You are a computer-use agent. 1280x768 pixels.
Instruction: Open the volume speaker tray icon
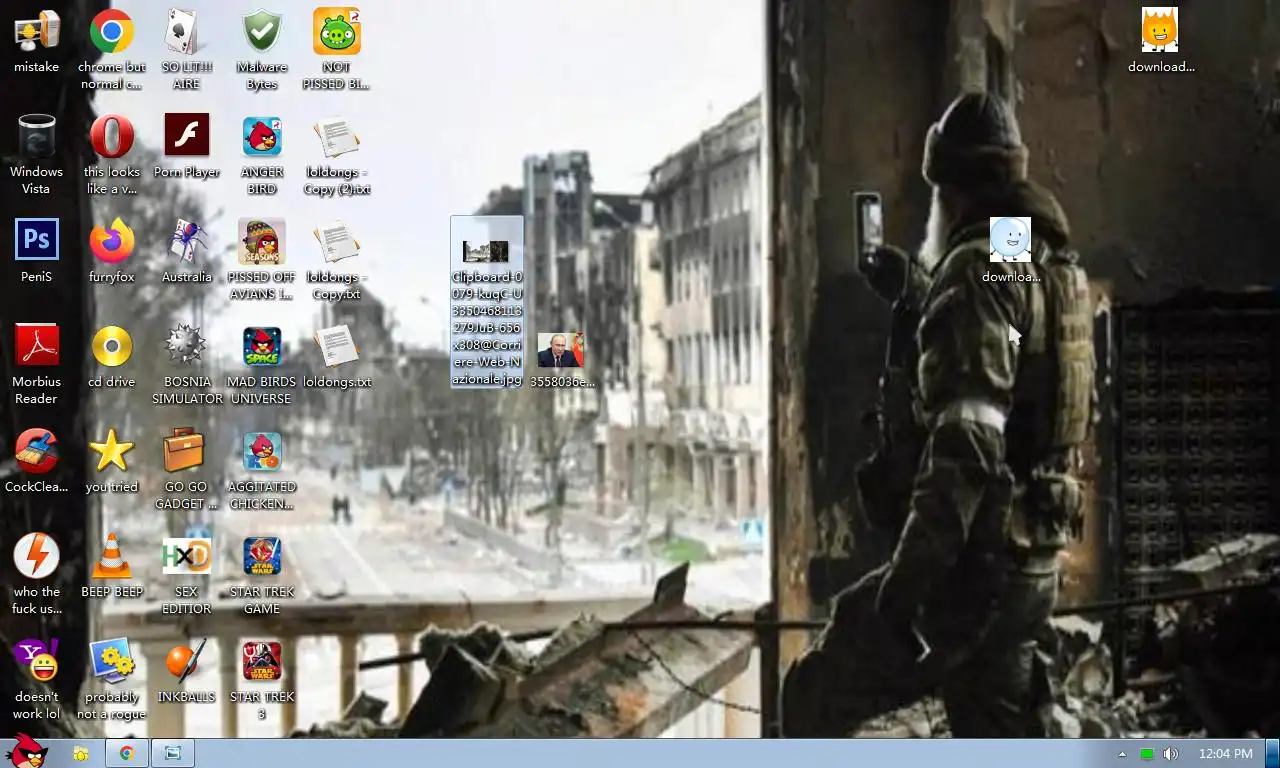pyautogui.click(x=1171, y=754)
